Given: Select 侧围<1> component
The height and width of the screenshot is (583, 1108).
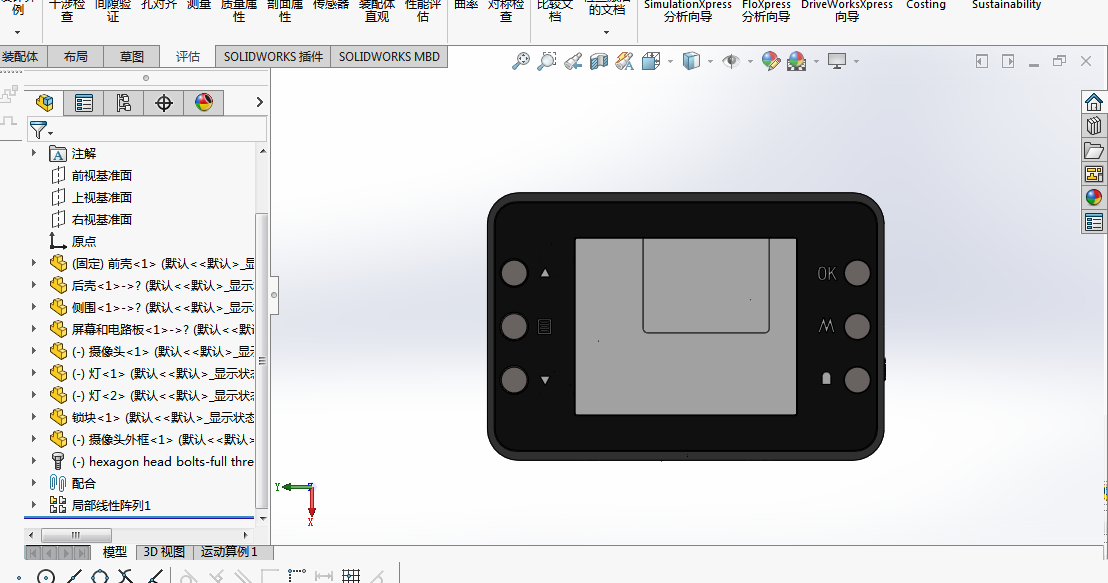Looking at the screenshot, I should tap(152, 307).
